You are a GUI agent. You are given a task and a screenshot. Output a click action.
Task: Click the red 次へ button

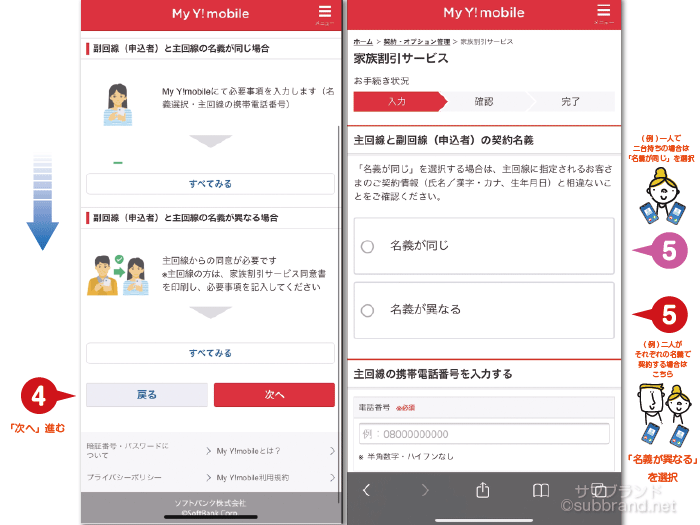[x=274, y=395]
